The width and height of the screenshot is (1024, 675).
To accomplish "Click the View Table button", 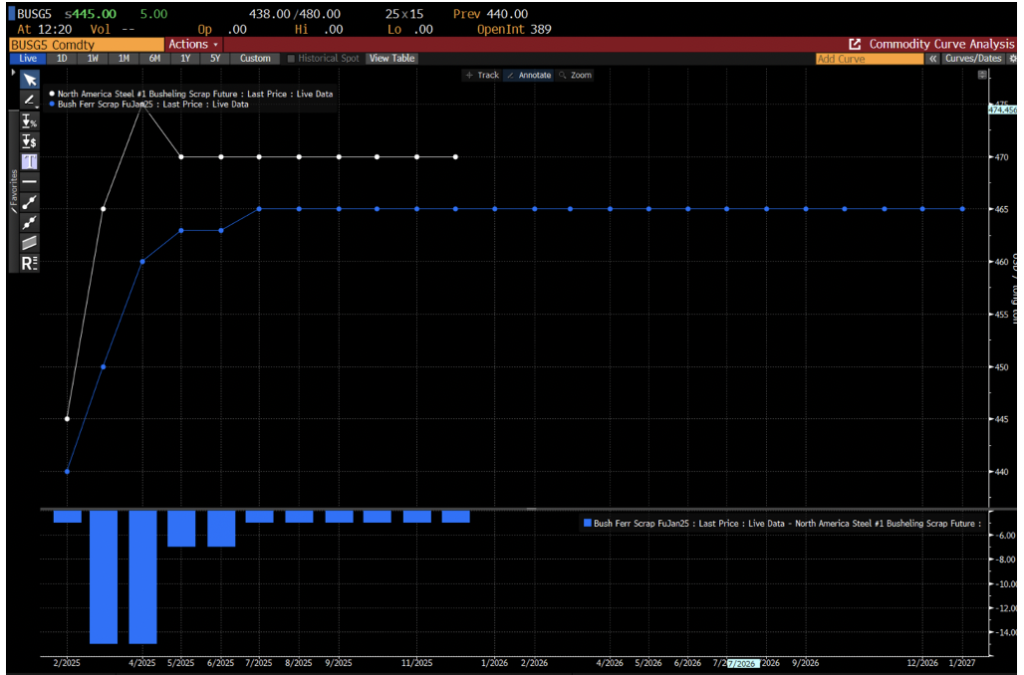I will (392, 59).
